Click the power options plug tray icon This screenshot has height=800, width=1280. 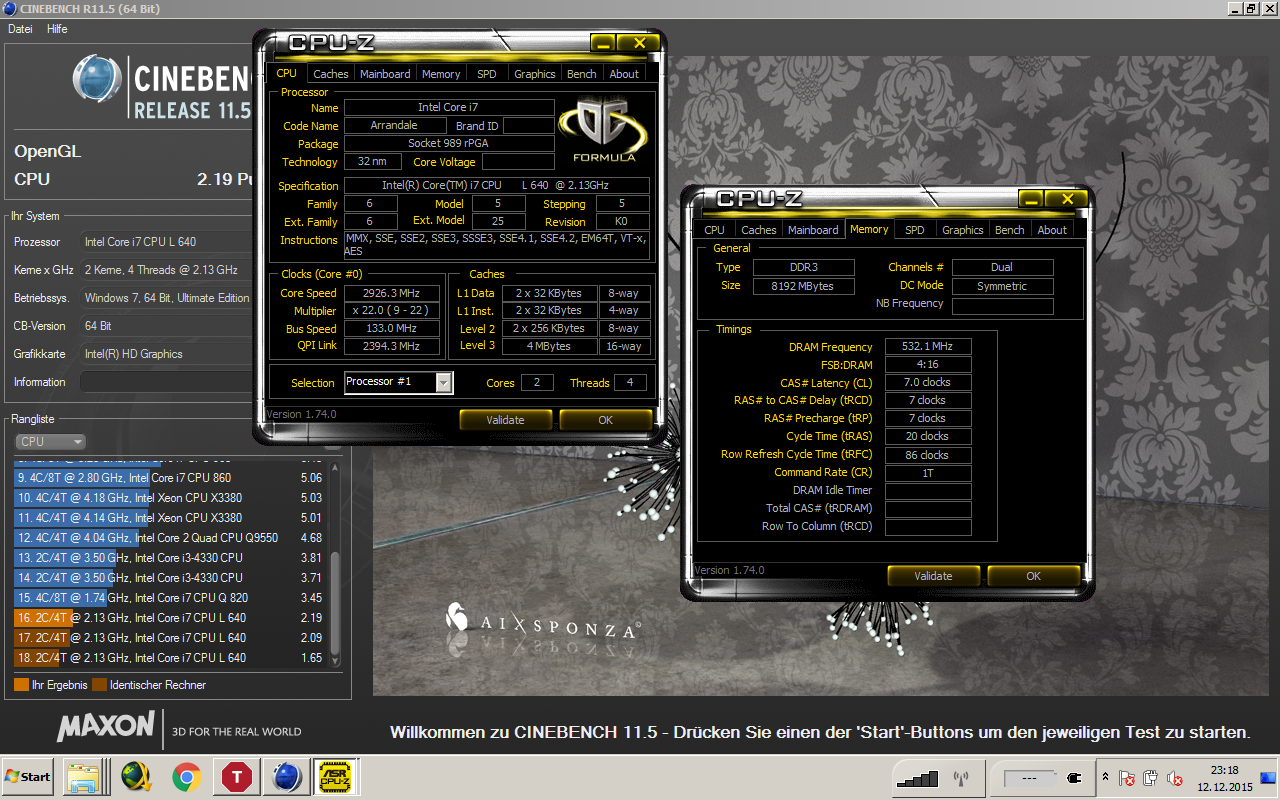[1150, 778]
